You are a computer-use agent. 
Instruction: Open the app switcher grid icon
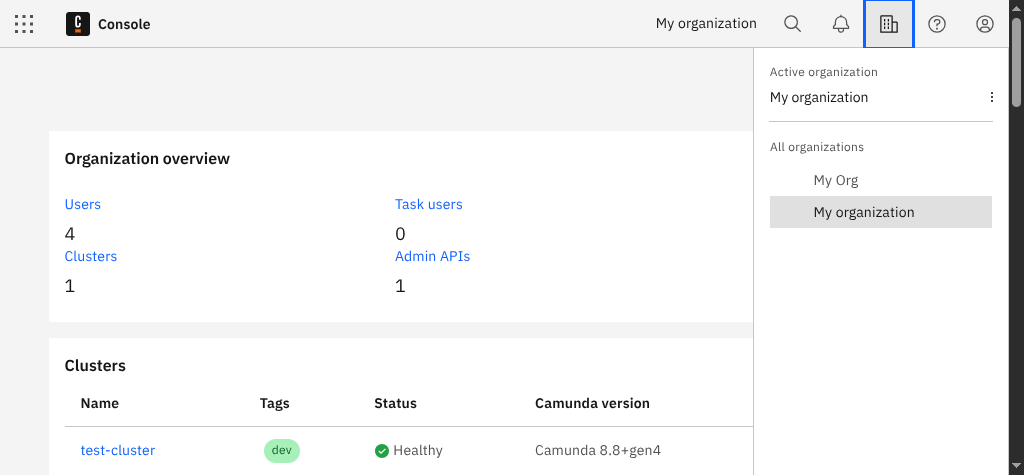(x=24, y=24)
